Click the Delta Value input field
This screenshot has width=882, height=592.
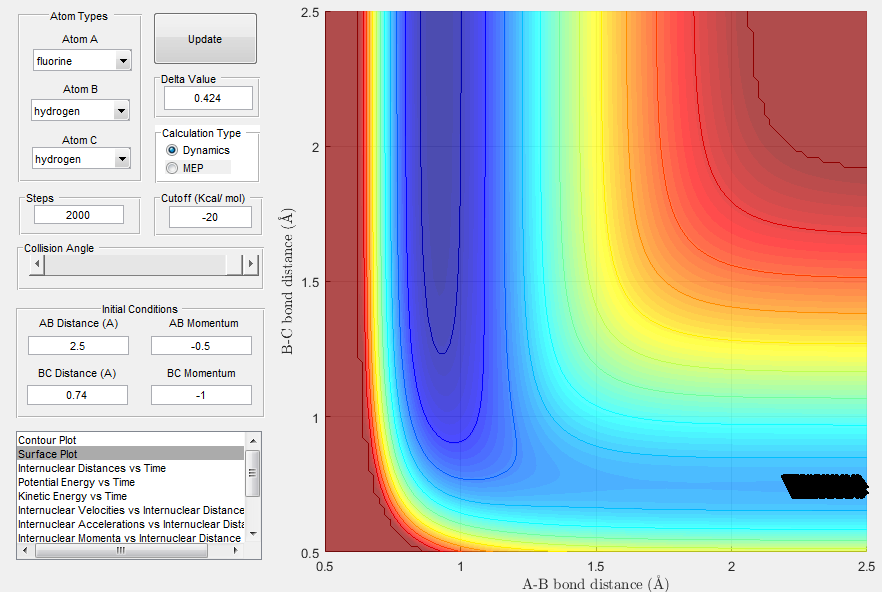208,98
